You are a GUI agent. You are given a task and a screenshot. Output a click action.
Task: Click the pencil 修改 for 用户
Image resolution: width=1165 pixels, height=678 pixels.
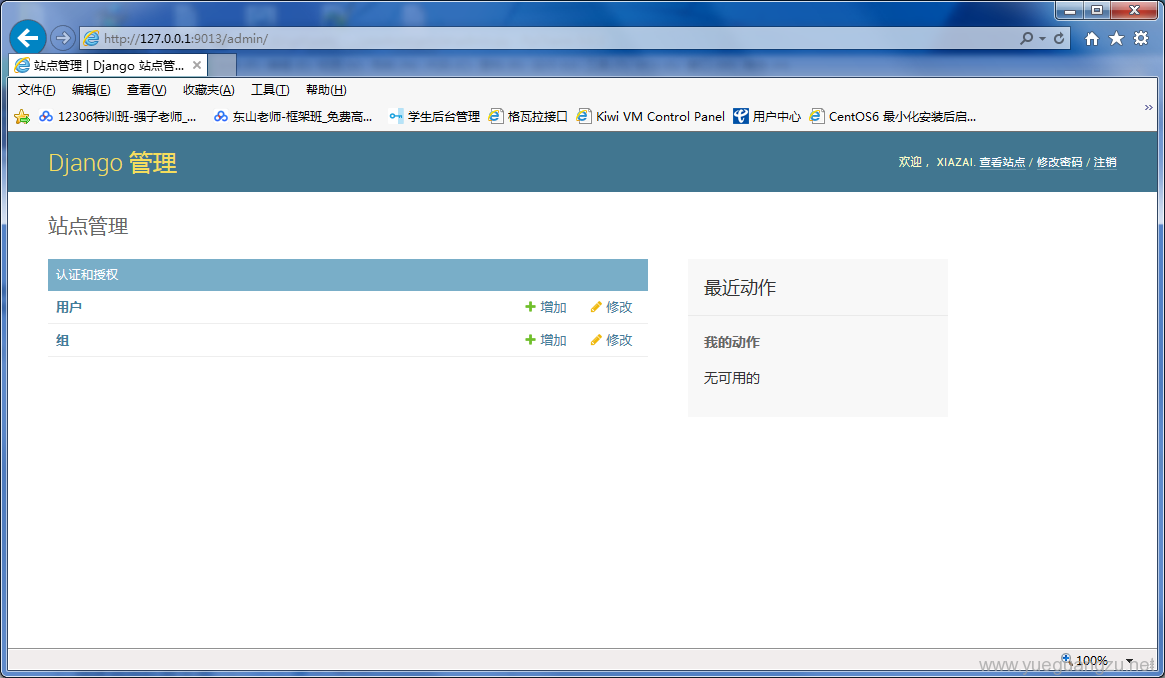click(611, 307)
